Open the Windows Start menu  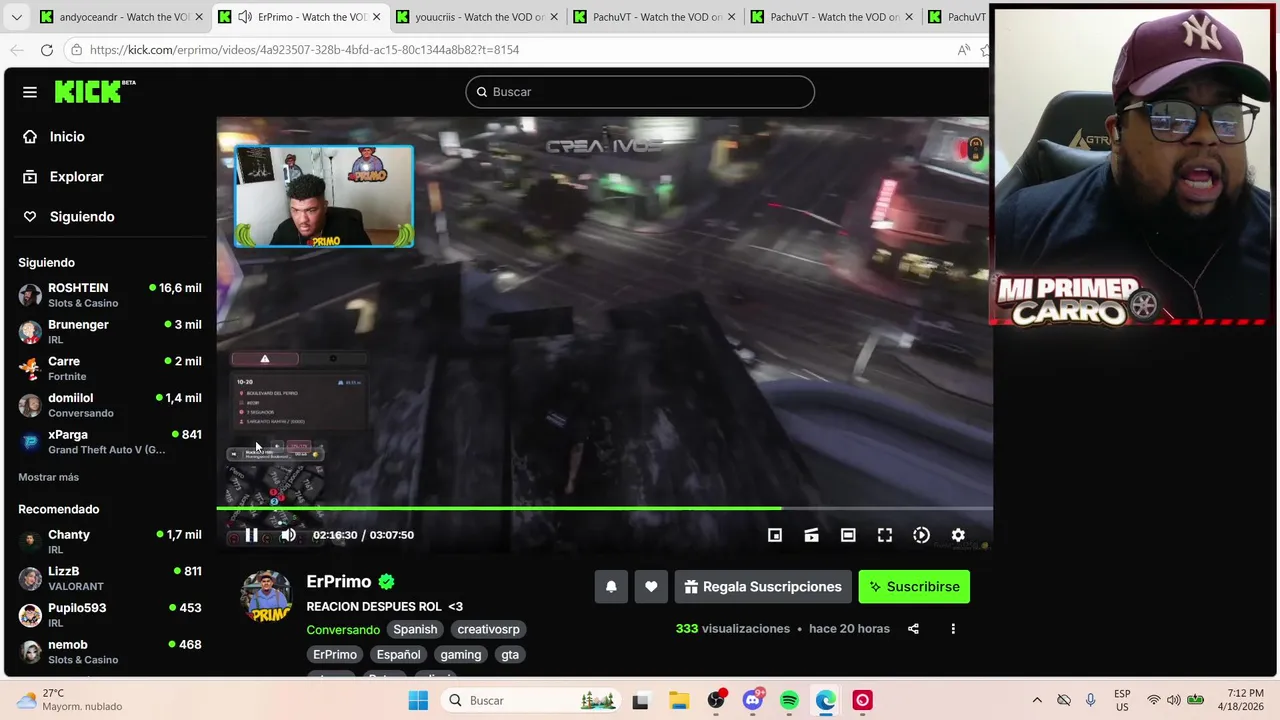[x=418, y=701]
